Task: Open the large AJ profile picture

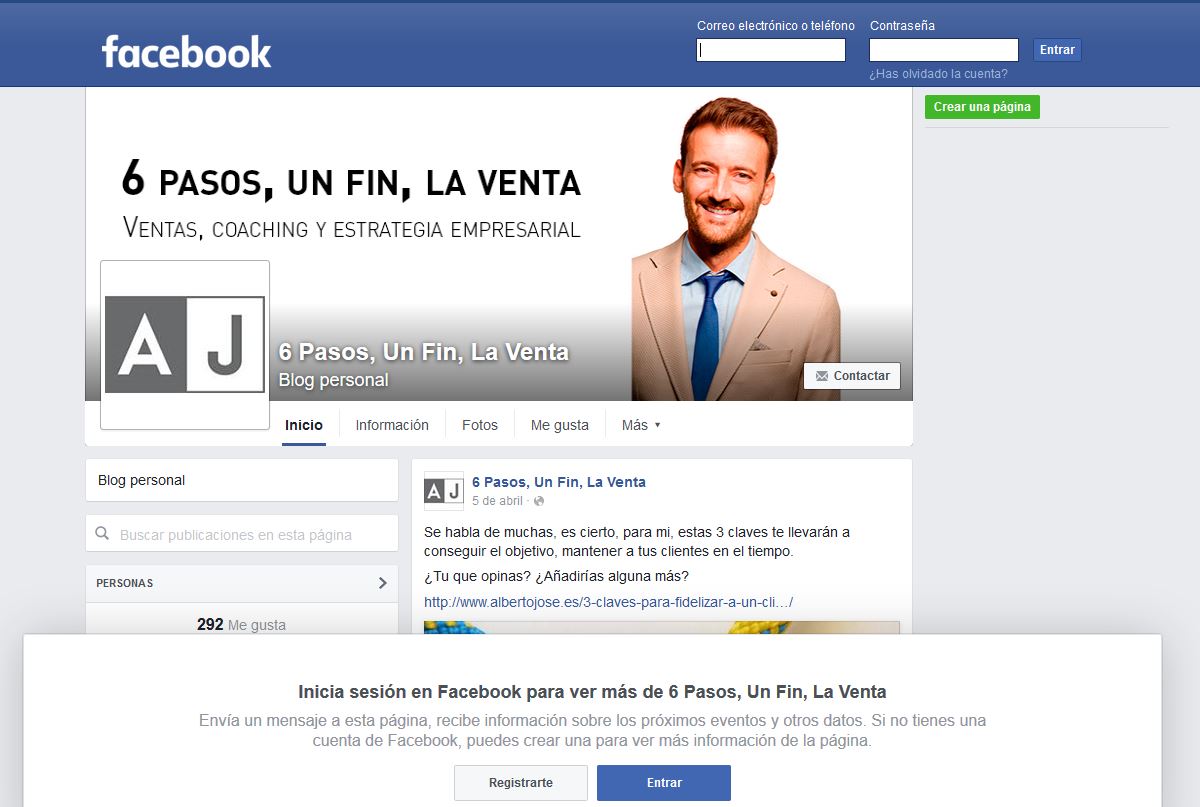Action: tap(185, 345)
